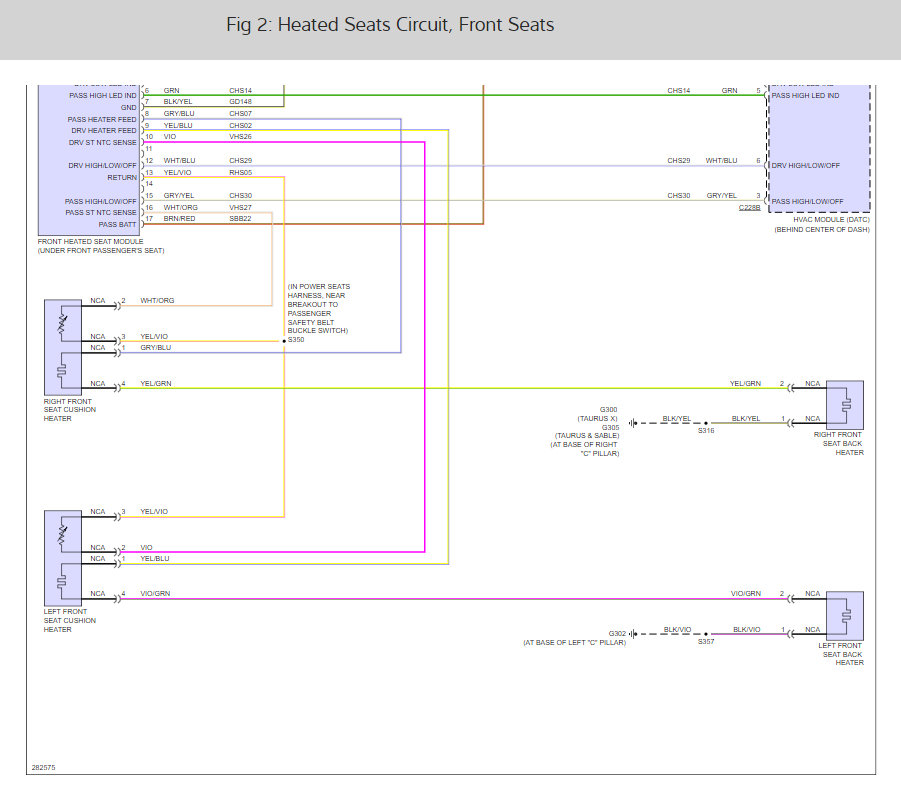Image resolution: width=901 pixels, height=796 pixels.
Task: Click the power seats harness location note
Action: click(x=318, y=309)
